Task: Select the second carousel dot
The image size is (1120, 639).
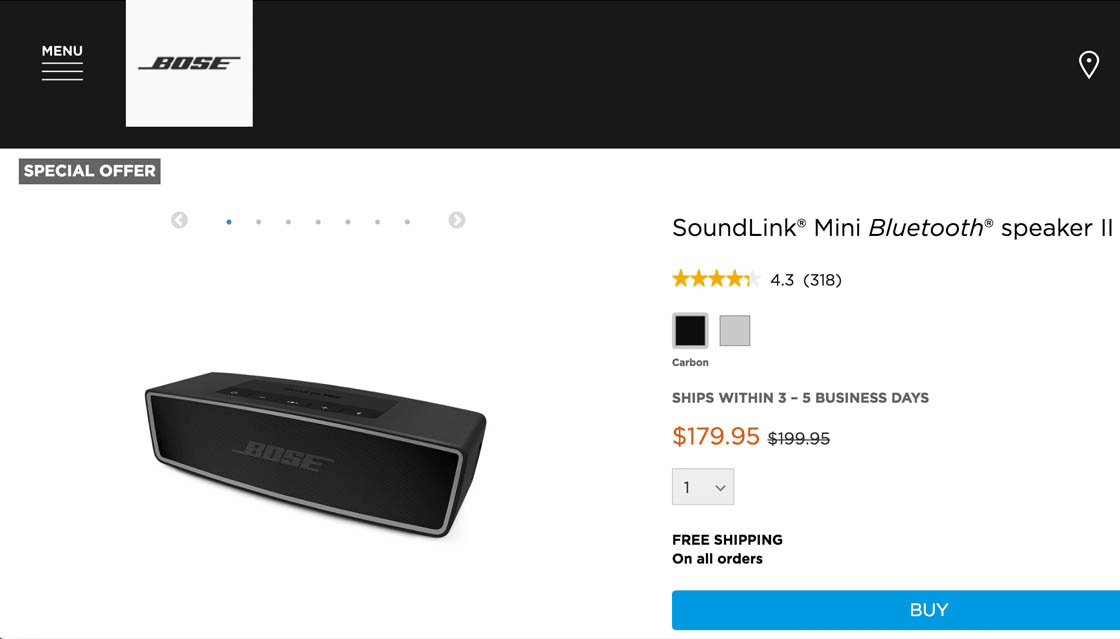Action: [x=259, y=222]
